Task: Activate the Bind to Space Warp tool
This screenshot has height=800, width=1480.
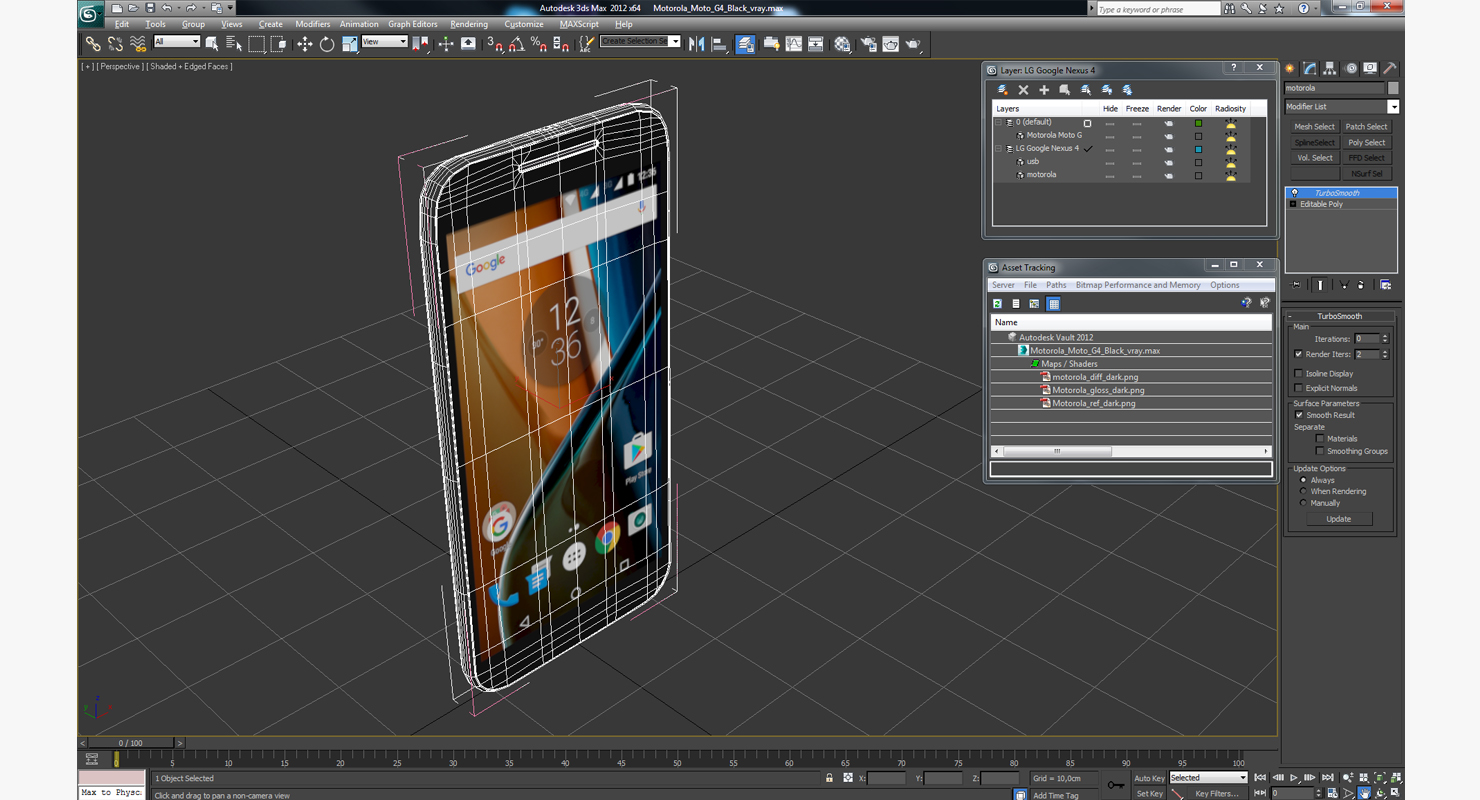Action: 138,44
